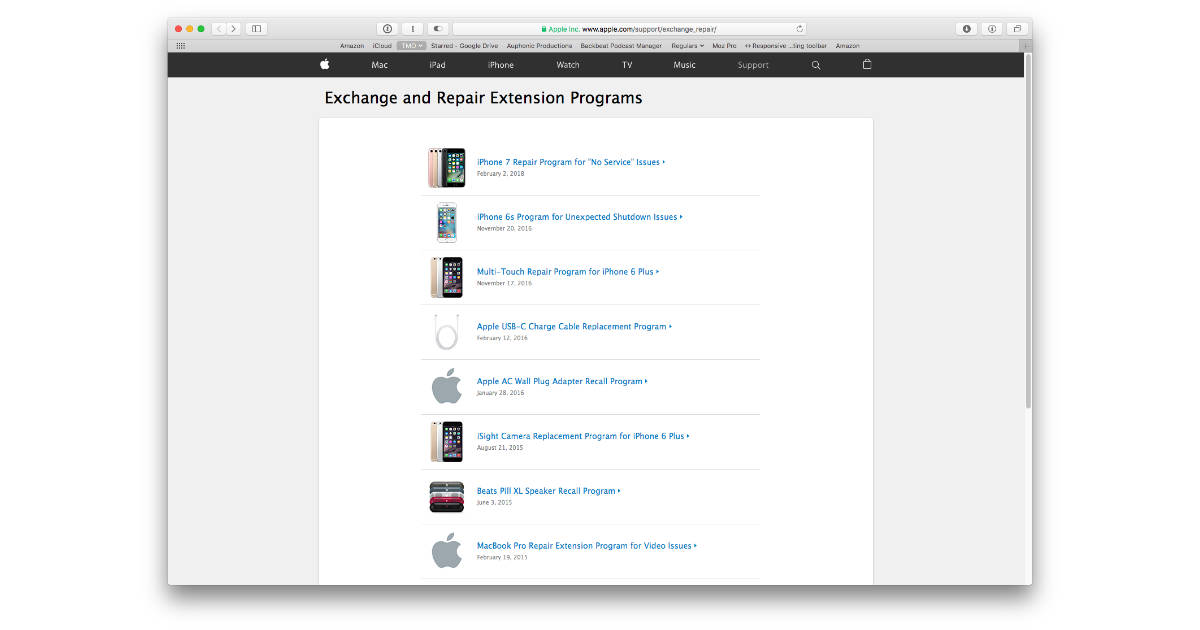Open Multi-Touch Repair Program for iPhone 6 Plus
1200x630 pixels.
568,272
